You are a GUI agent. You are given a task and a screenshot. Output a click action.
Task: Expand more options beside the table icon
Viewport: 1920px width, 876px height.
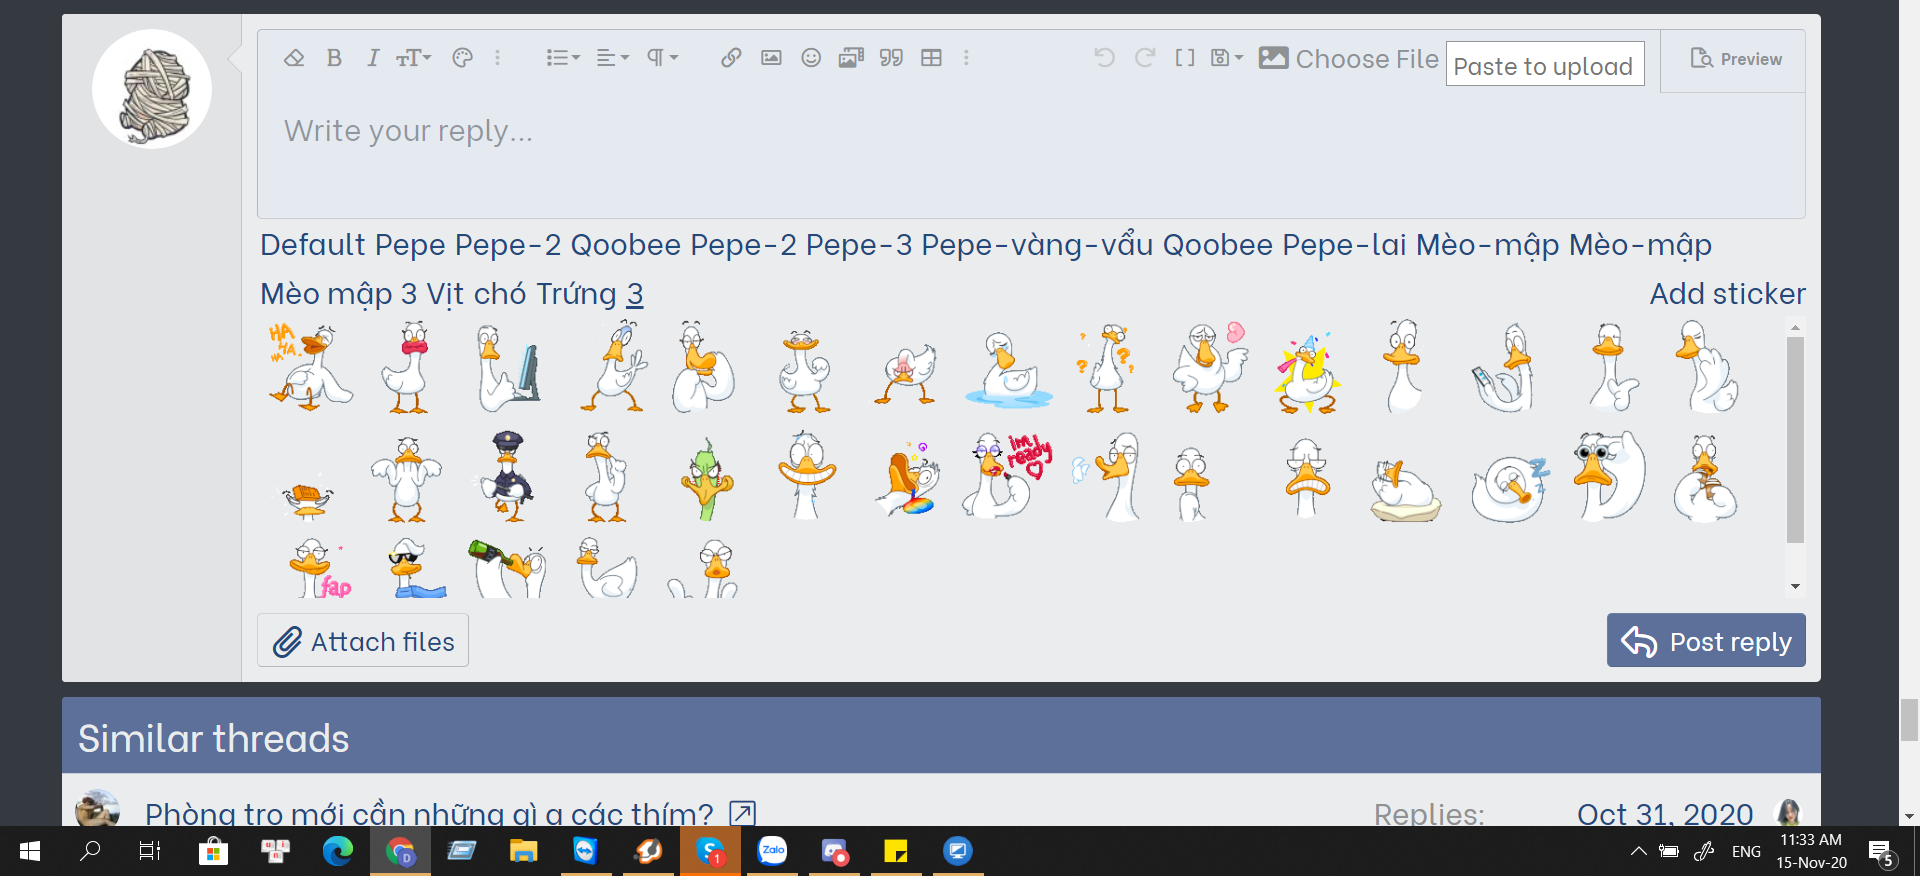(966, 58)
